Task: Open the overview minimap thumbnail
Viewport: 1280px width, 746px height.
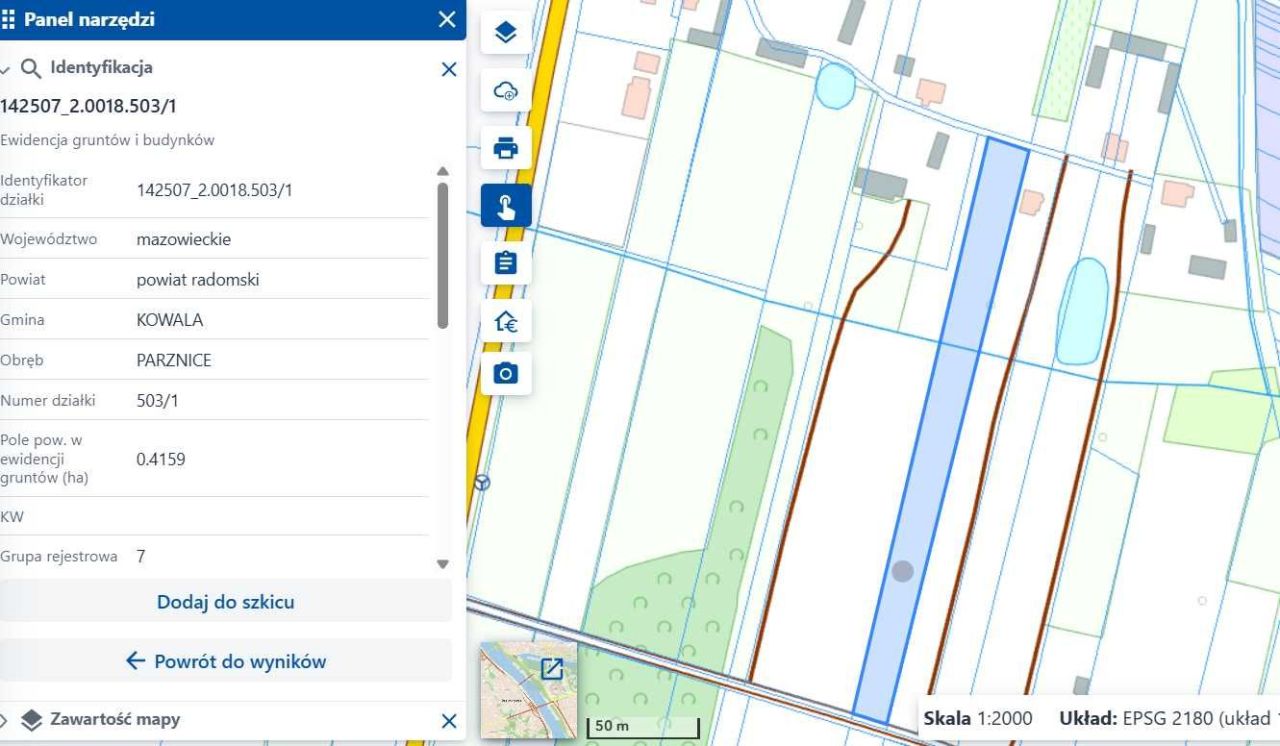Action: click(x=529, y=690)
